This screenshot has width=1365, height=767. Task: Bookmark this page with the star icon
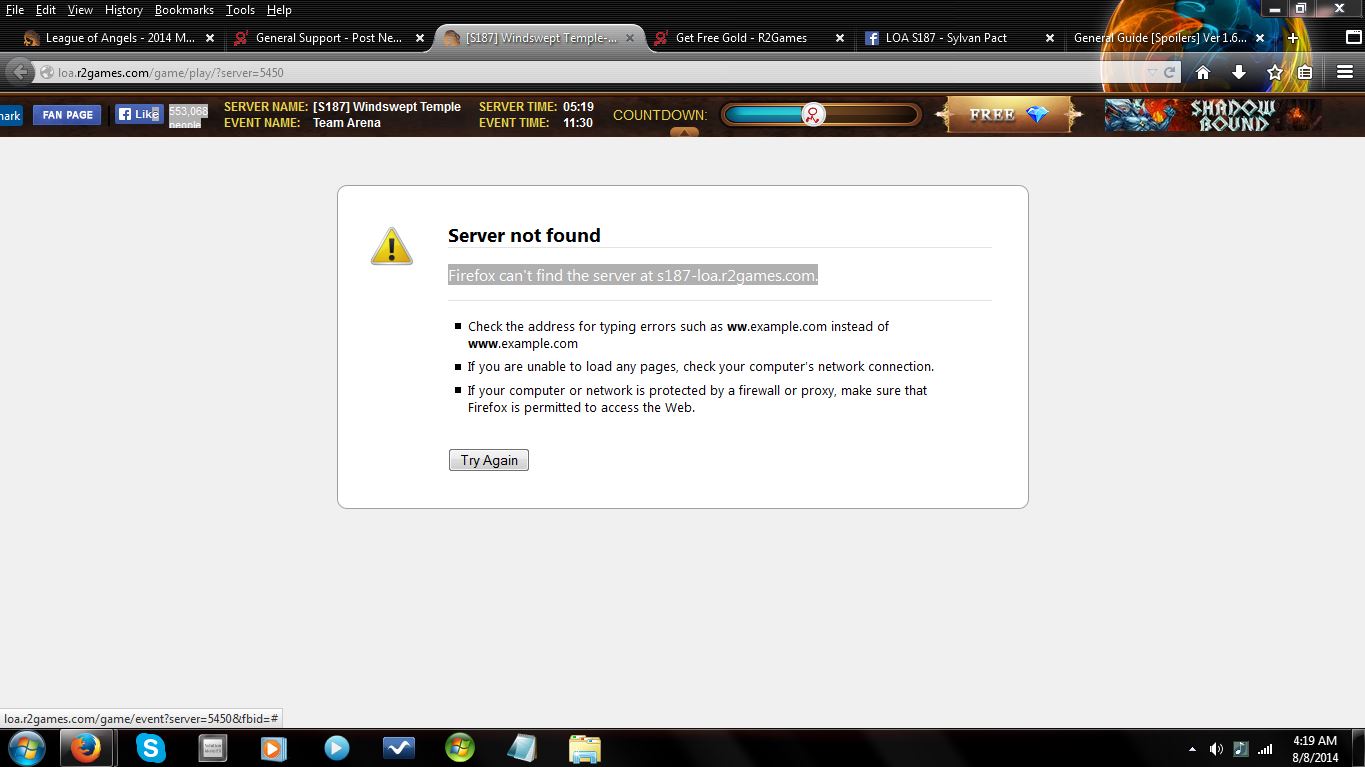[x=1274, y=72]
